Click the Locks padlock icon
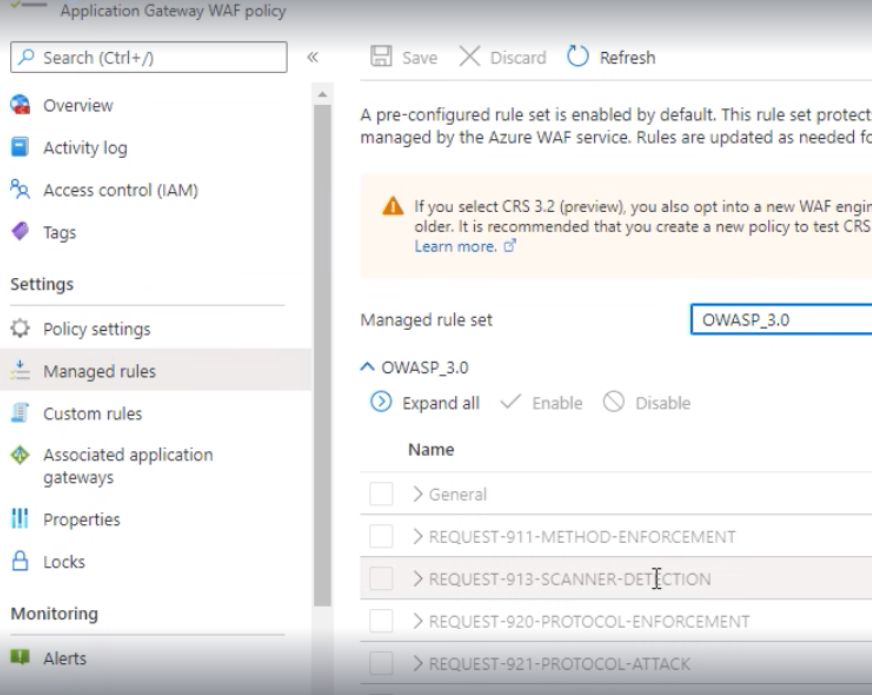Screen dimensions: 872x695 20,561
